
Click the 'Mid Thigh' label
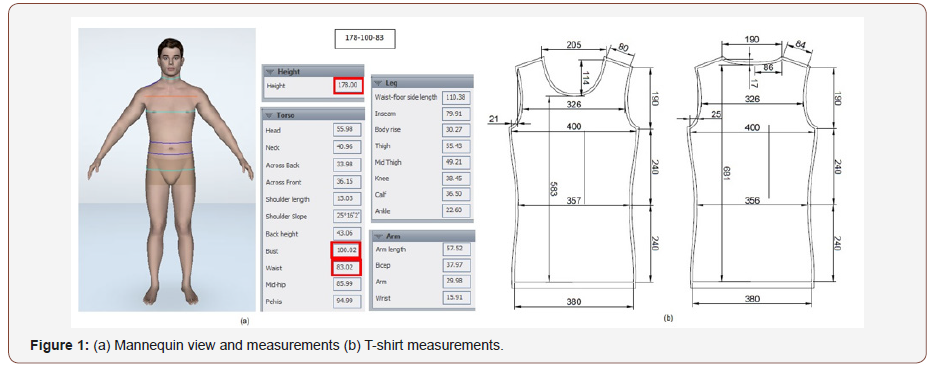pyautogui.click(x=388, y=162)
